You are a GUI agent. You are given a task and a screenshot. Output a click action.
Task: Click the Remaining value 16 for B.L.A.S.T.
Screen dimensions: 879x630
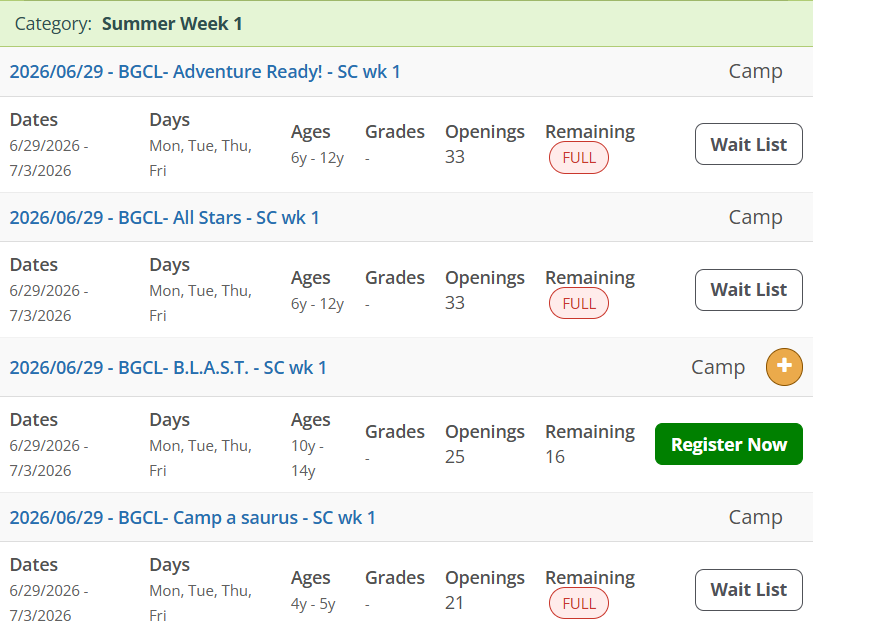coord(555,457)
